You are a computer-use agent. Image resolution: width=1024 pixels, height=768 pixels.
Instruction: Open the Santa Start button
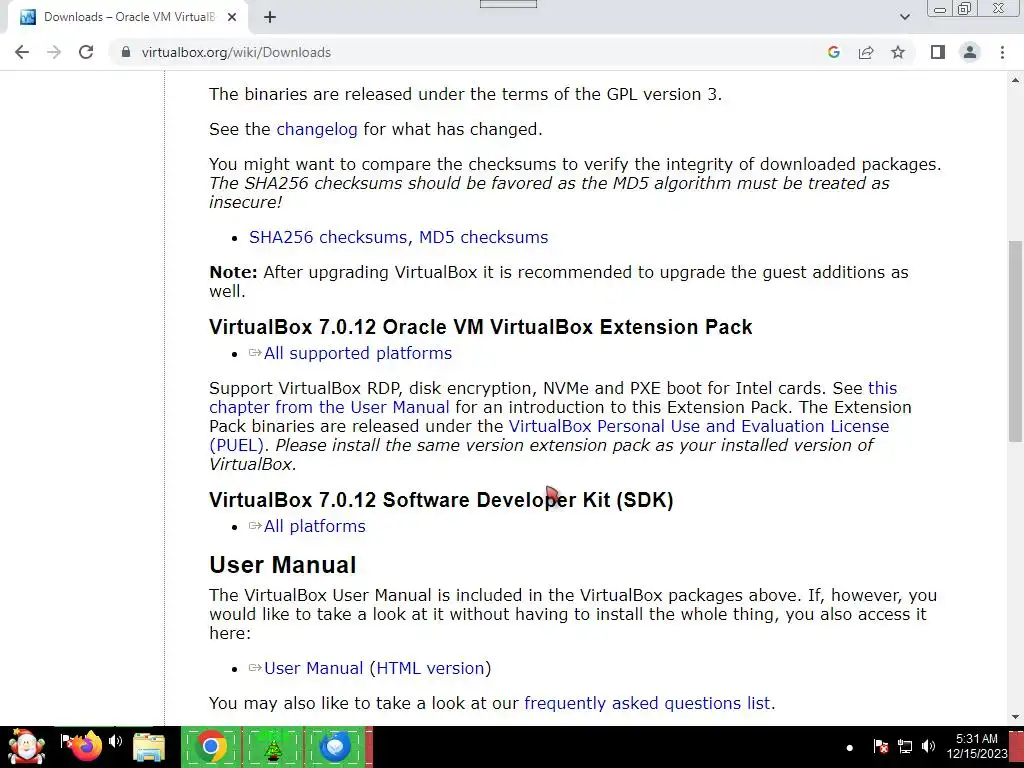[x=26, y=746]
